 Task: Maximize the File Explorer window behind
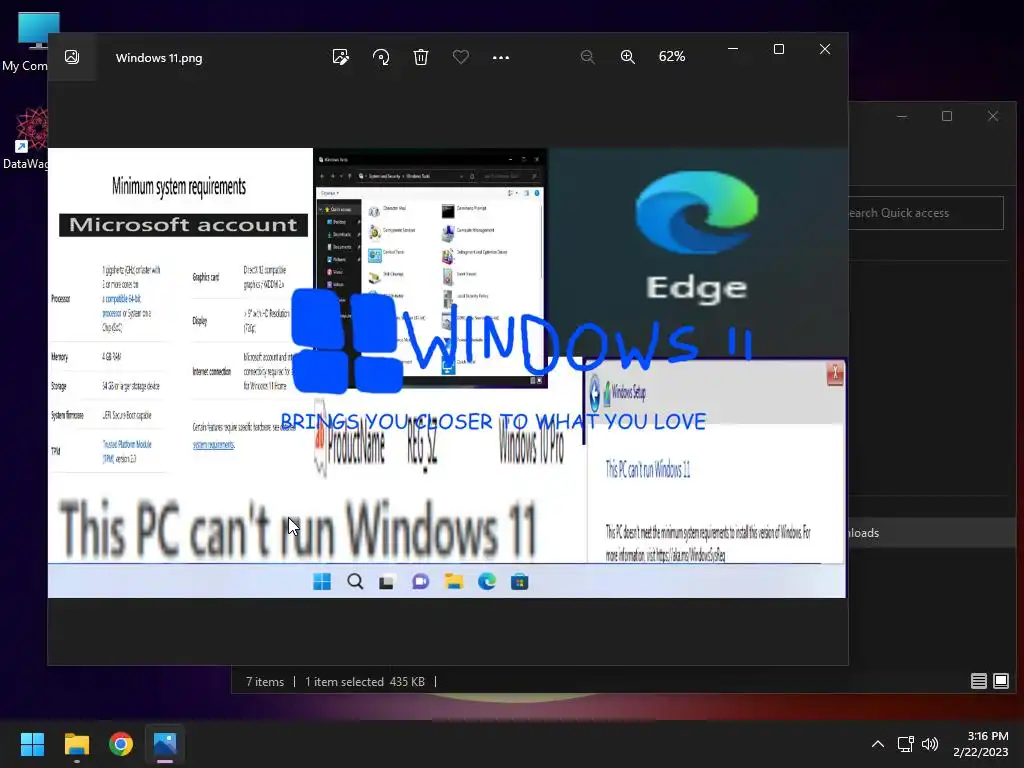947,116
